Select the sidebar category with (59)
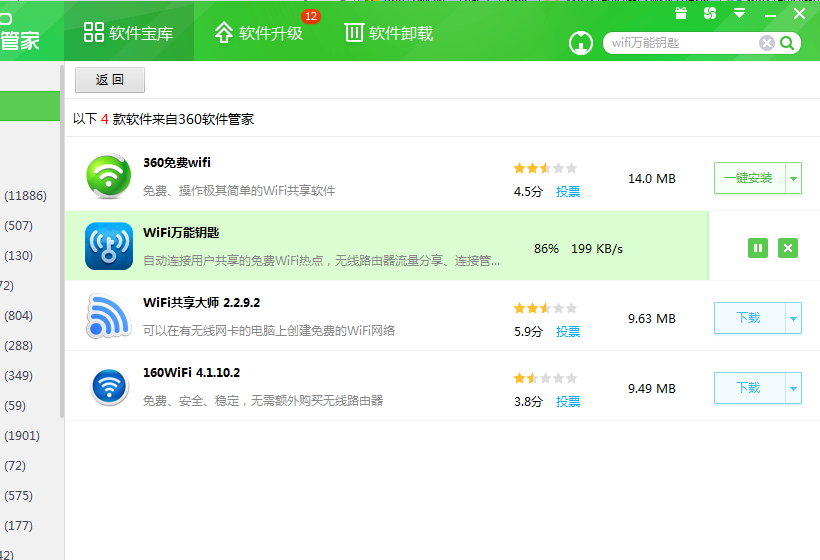The width and height of the screenshot is (820, 560). pyautogui.click(x=15, y=406)
